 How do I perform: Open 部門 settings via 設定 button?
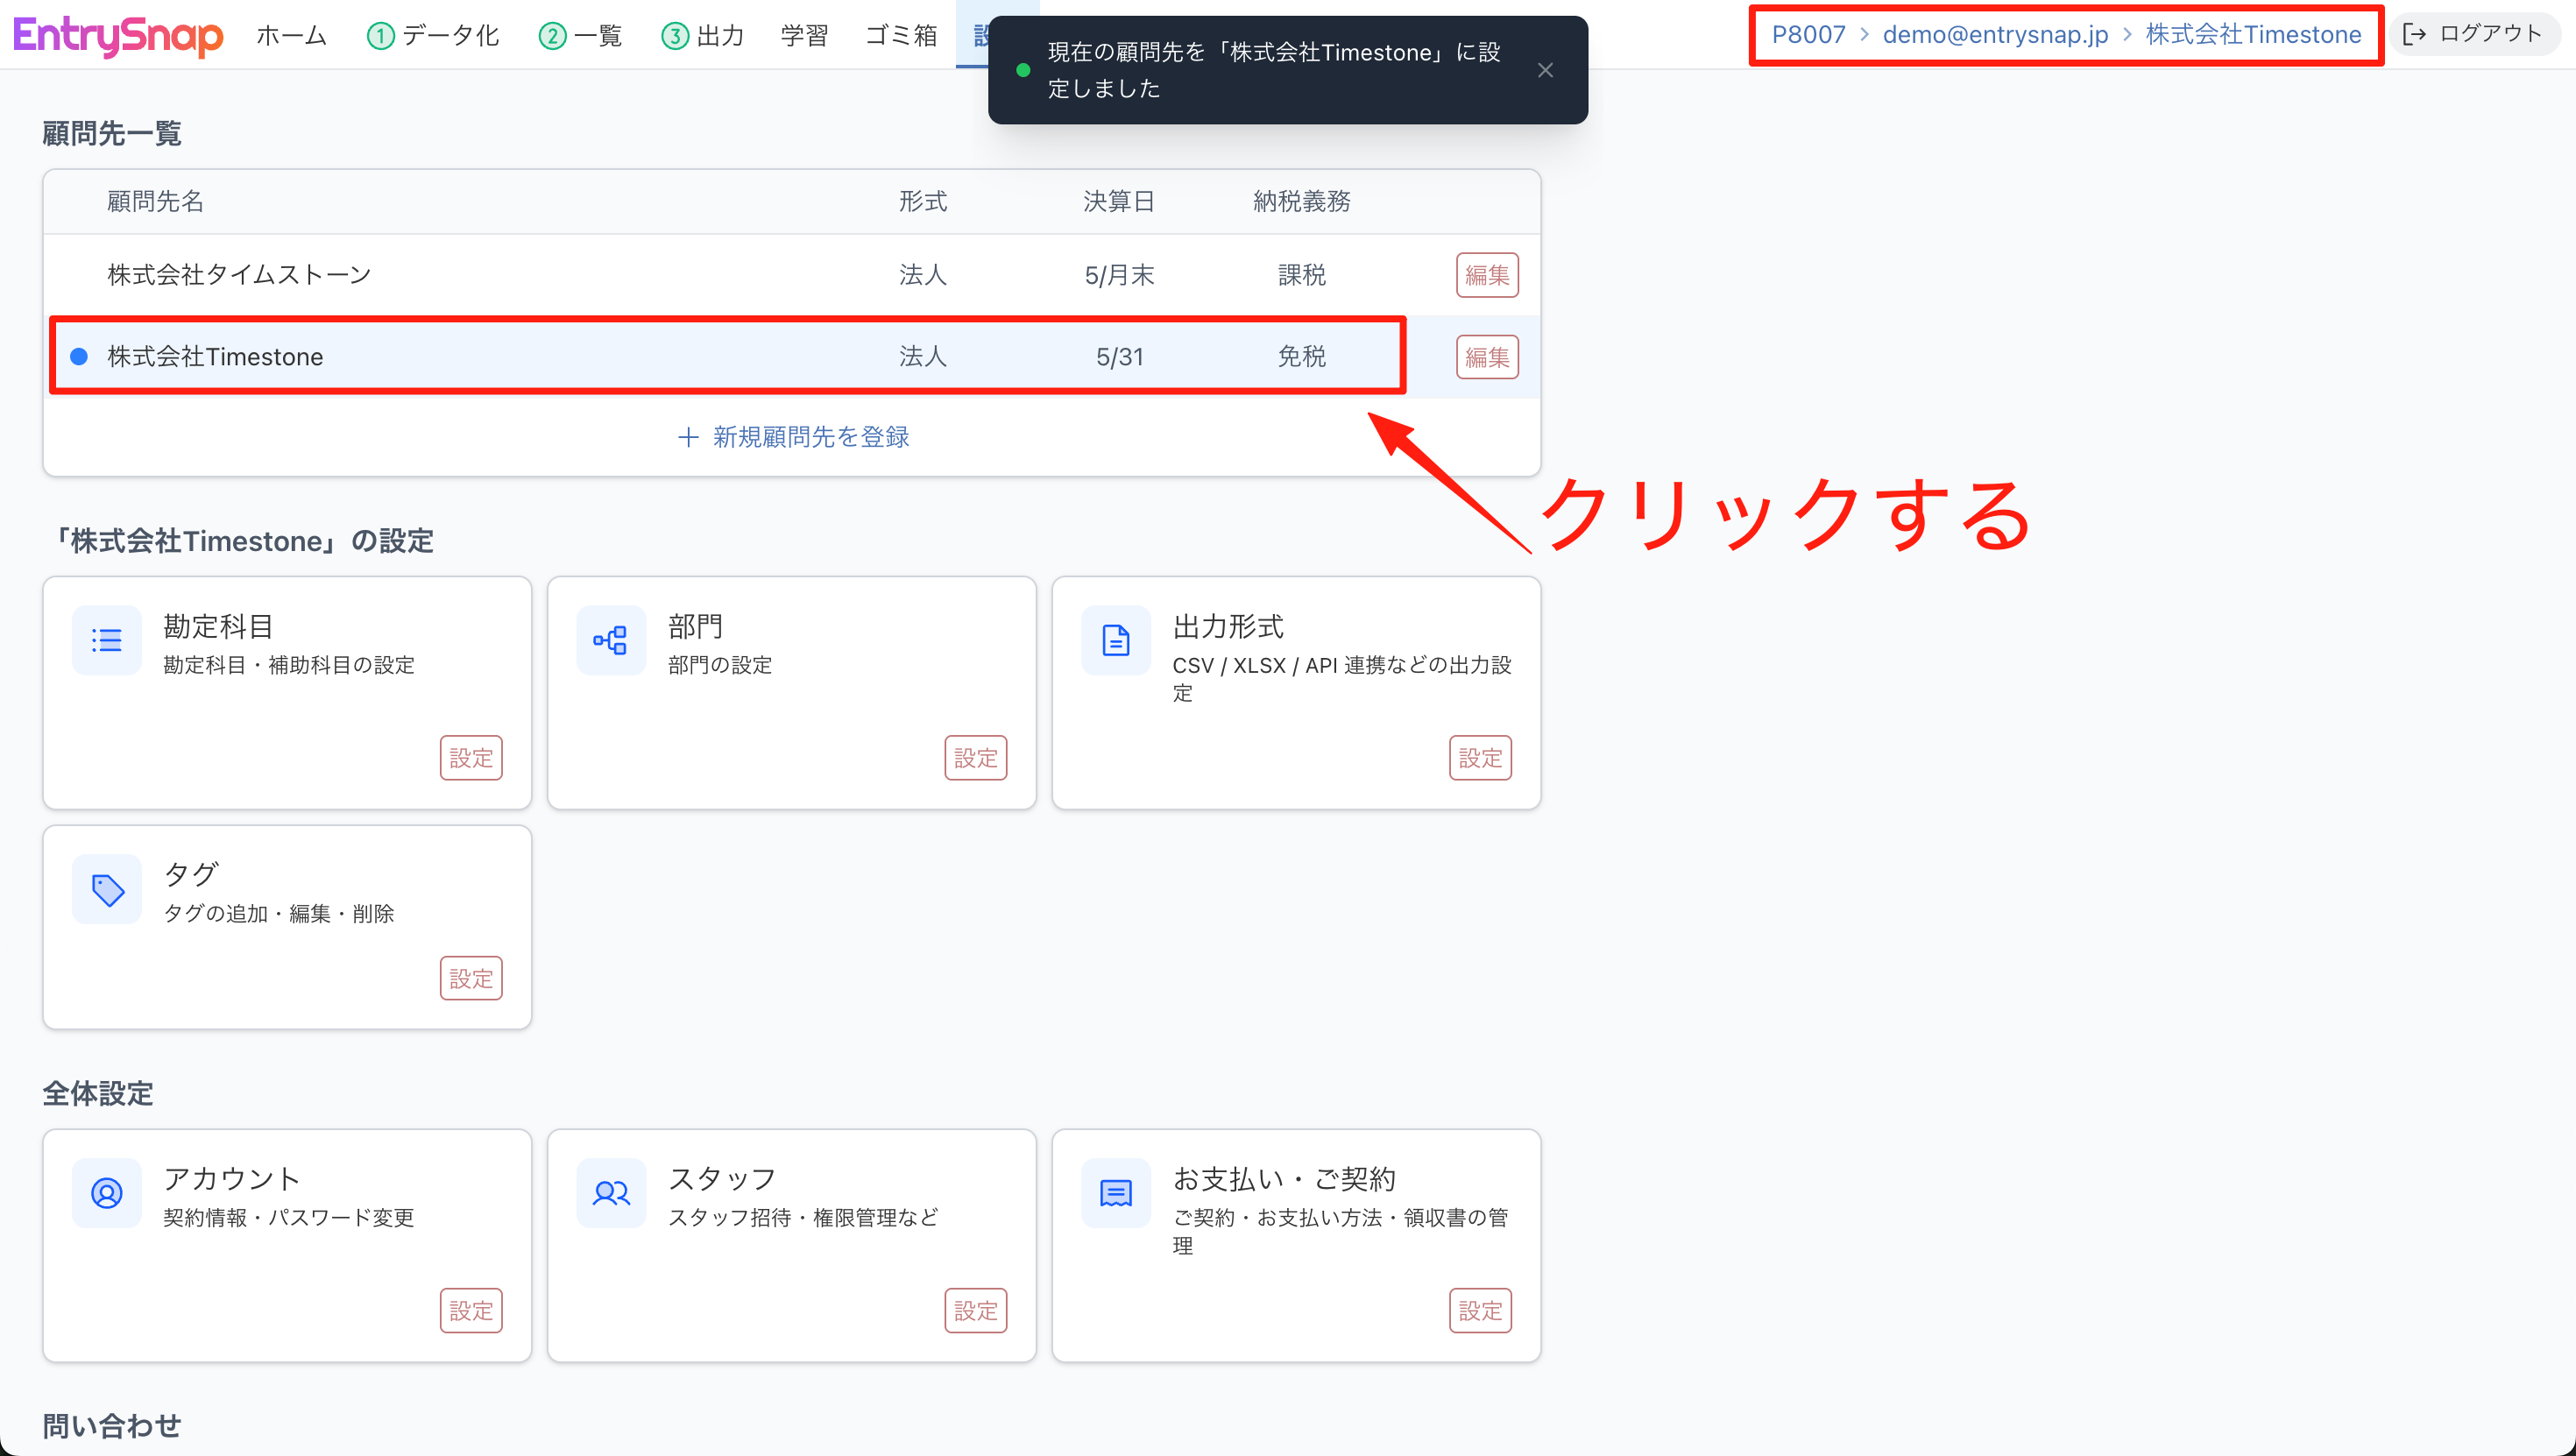(976, 758)
